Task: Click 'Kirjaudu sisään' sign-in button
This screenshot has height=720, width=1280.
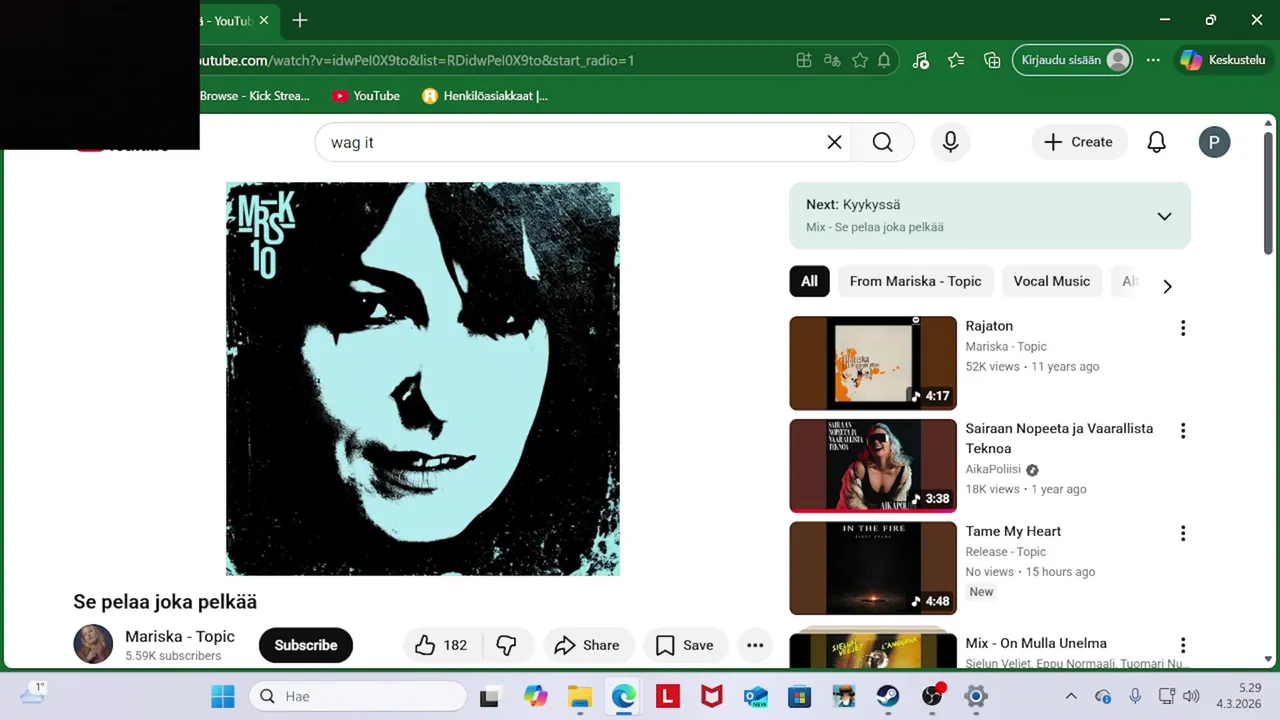Action: 1072,60
